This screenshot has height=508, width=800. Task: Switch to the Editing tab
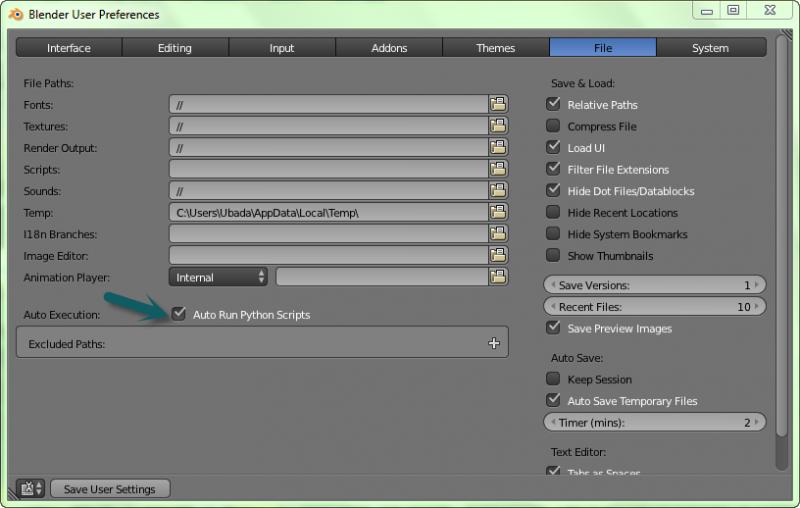pos(175,47)
